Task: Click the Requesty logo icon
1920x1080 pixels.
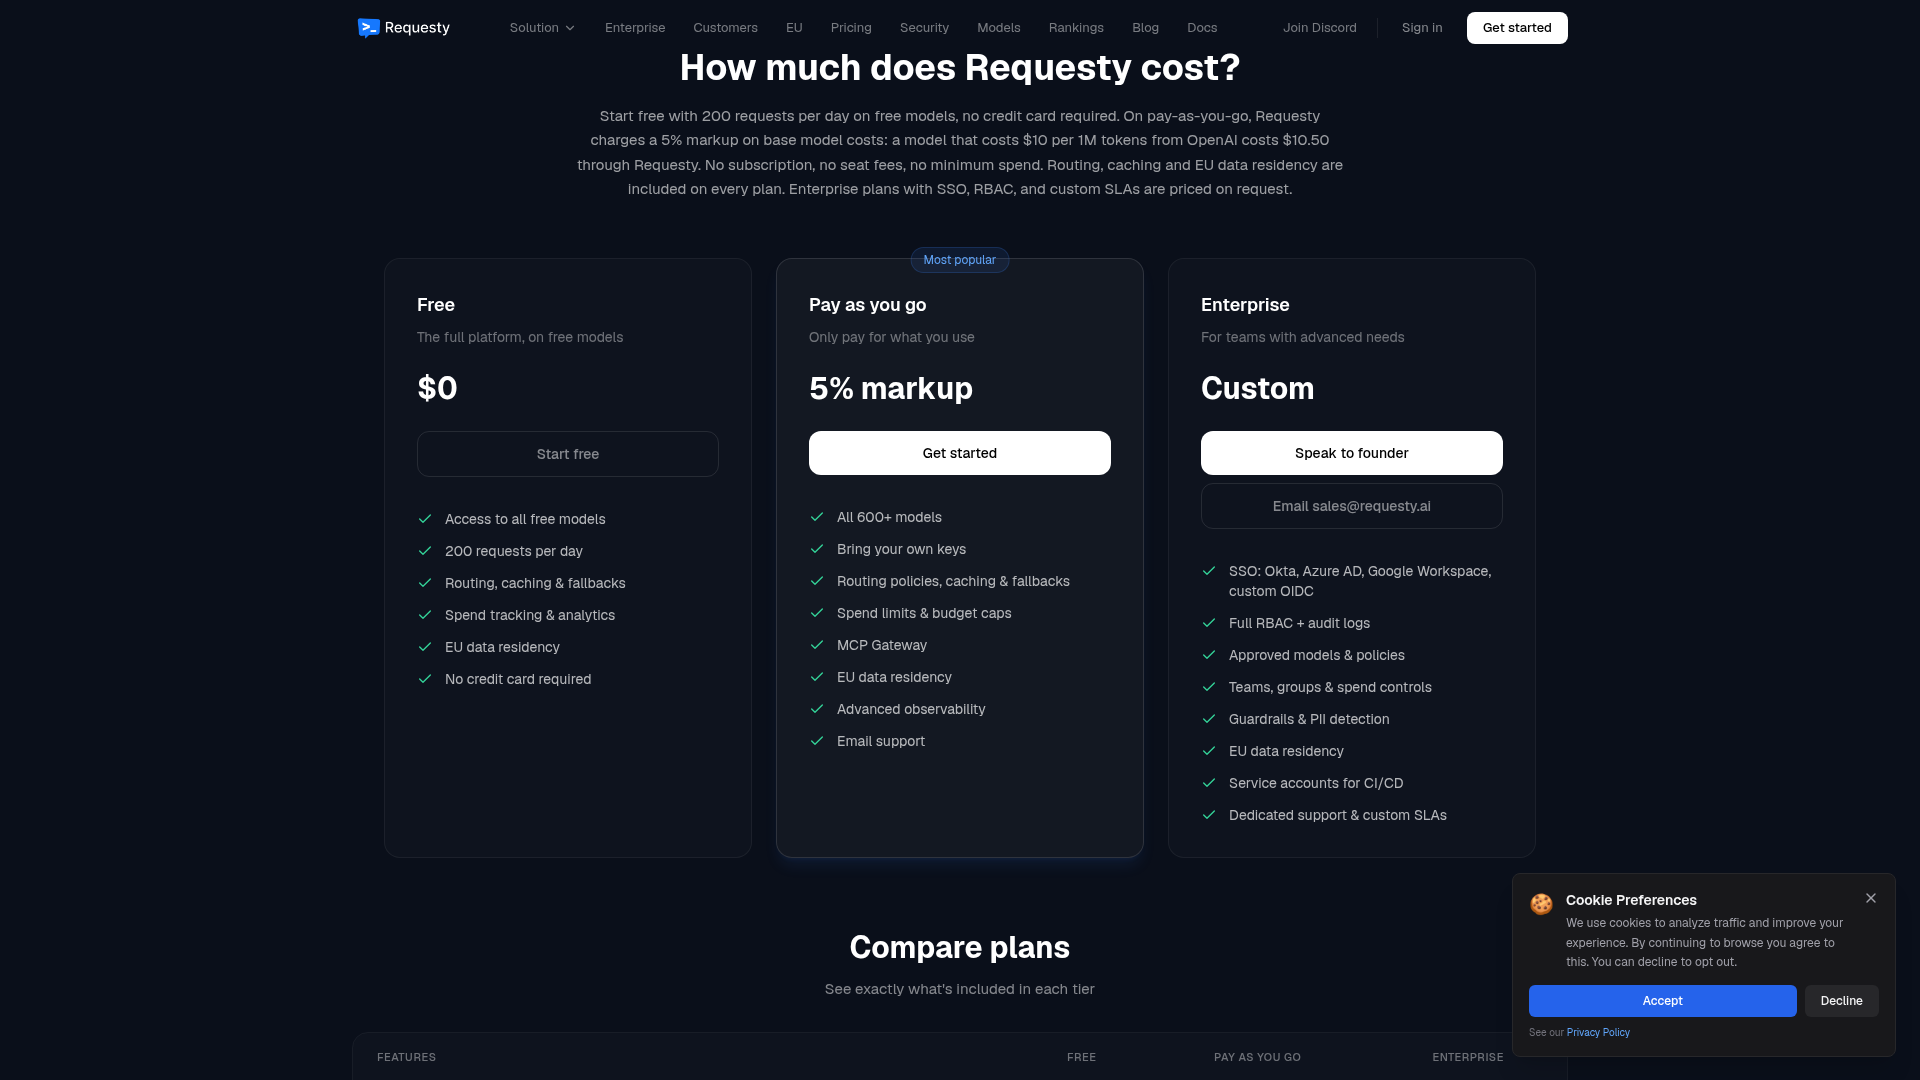Action: 368,28
